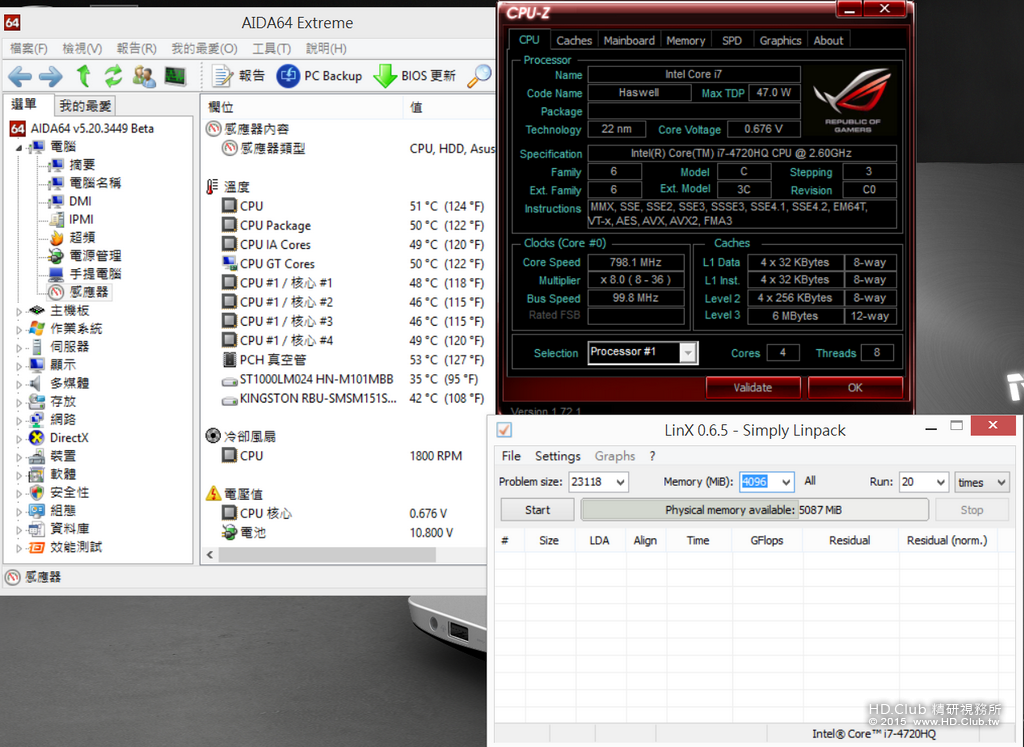Open the 工具(T) menu in AIDA64
The height and width of the screenshot is (747, 1024).
[x=272, y=48]
